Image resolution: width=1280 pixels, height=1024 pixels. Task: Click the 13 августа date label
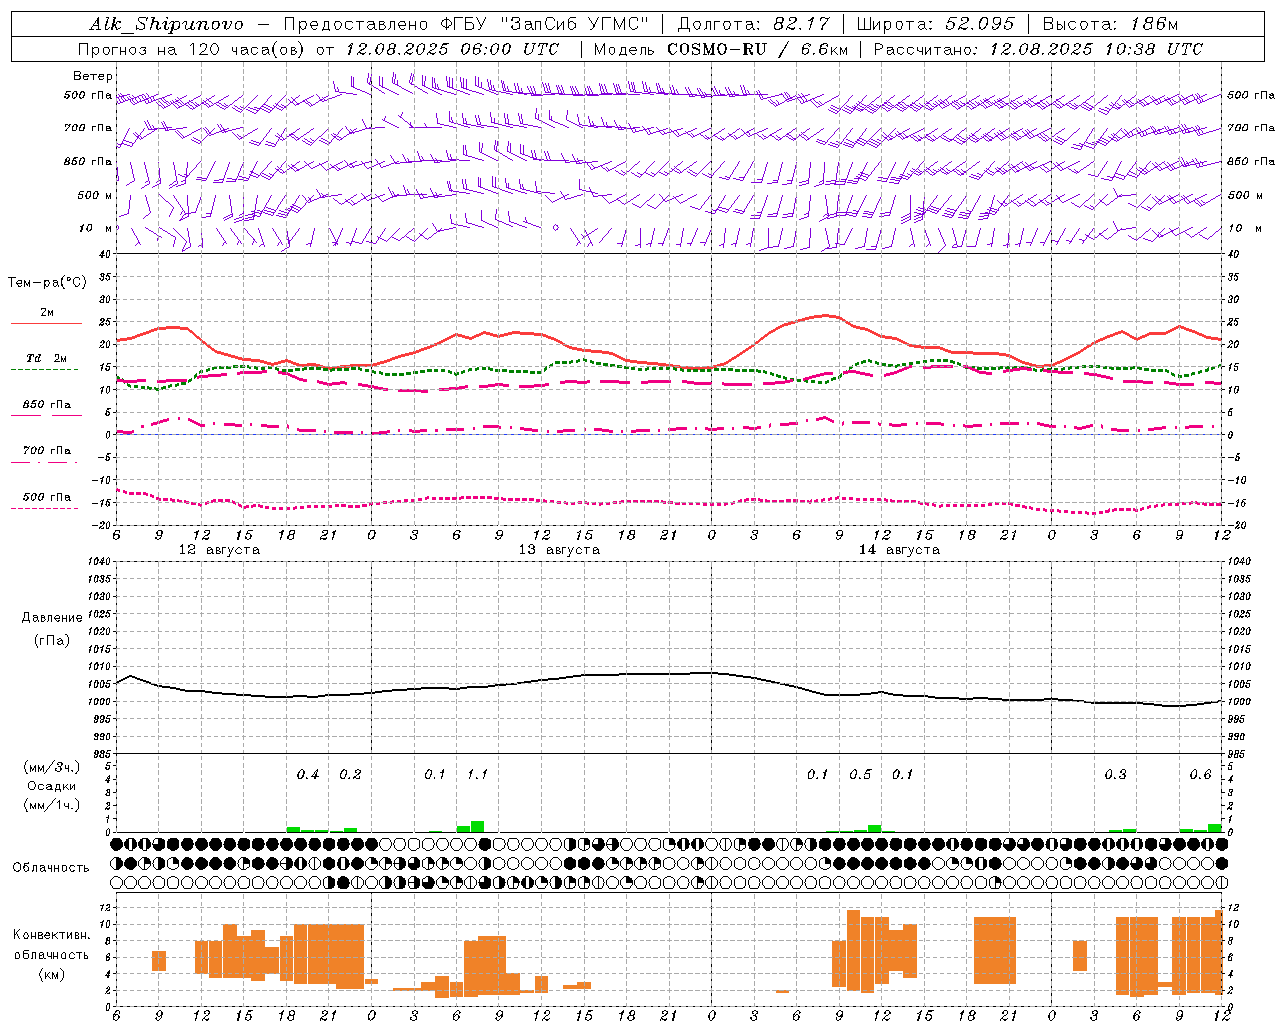559,550
